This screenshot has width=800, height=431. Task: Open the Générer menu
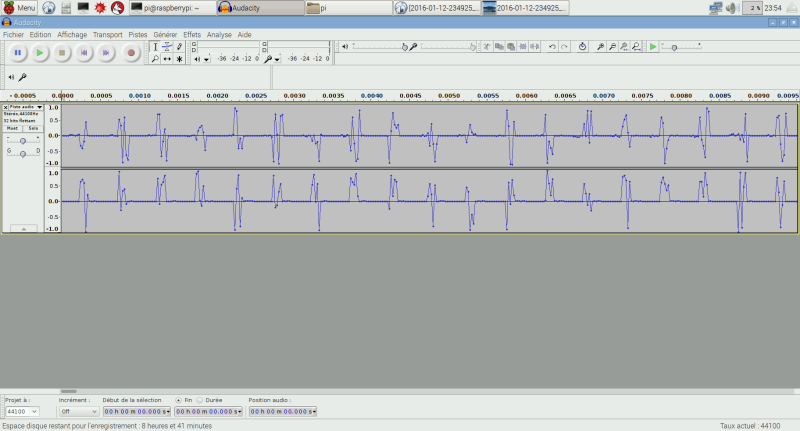coord(165,34)
